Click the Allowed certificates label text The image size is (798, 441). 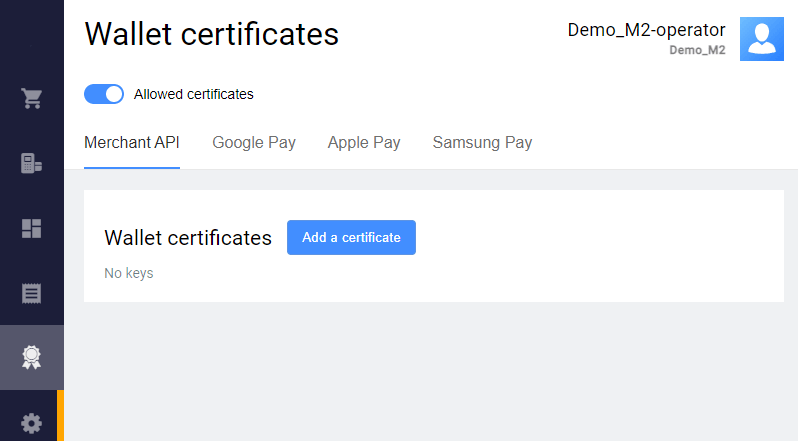[x=194, y=94]
